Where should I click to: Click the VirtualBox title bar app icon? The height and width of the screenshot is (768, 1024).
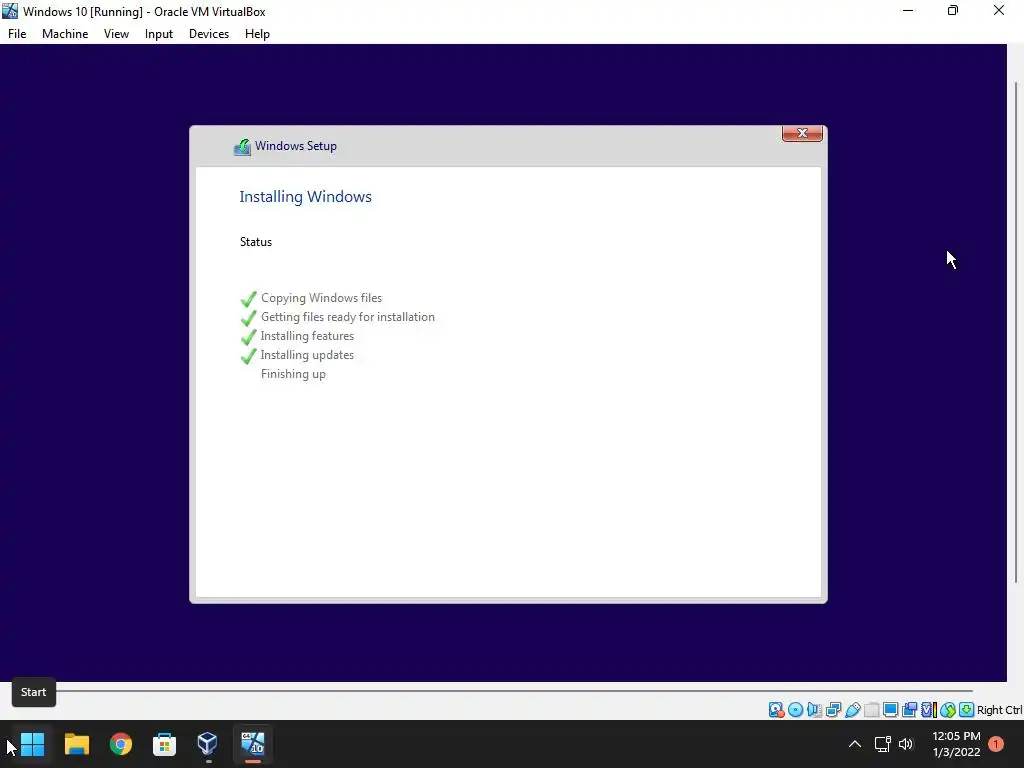(10, 11)
